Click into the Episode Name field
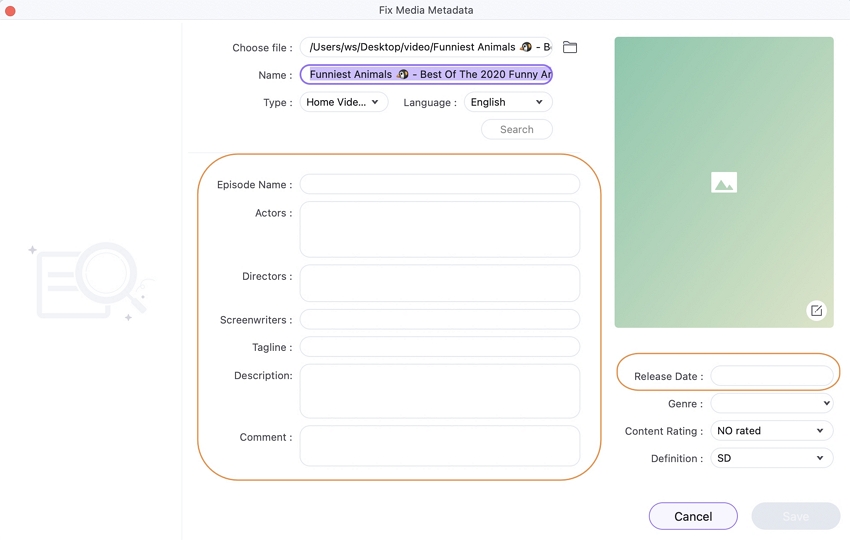This screenshot has height=540, width=850. click(x=439, y=184)
